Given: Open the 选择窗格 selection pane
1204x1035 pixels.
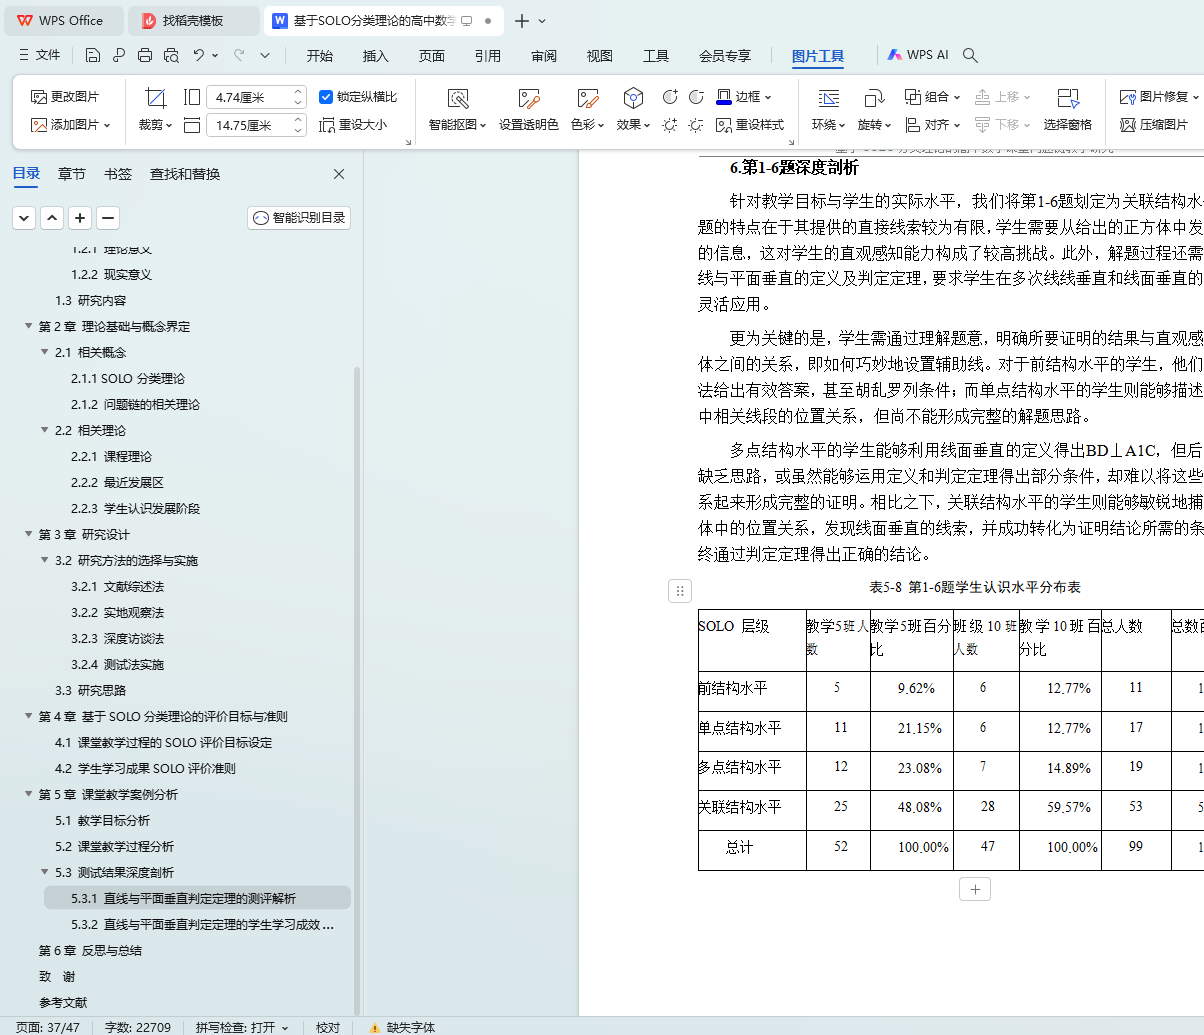Looking at the screenshot, I should 1068,110.
